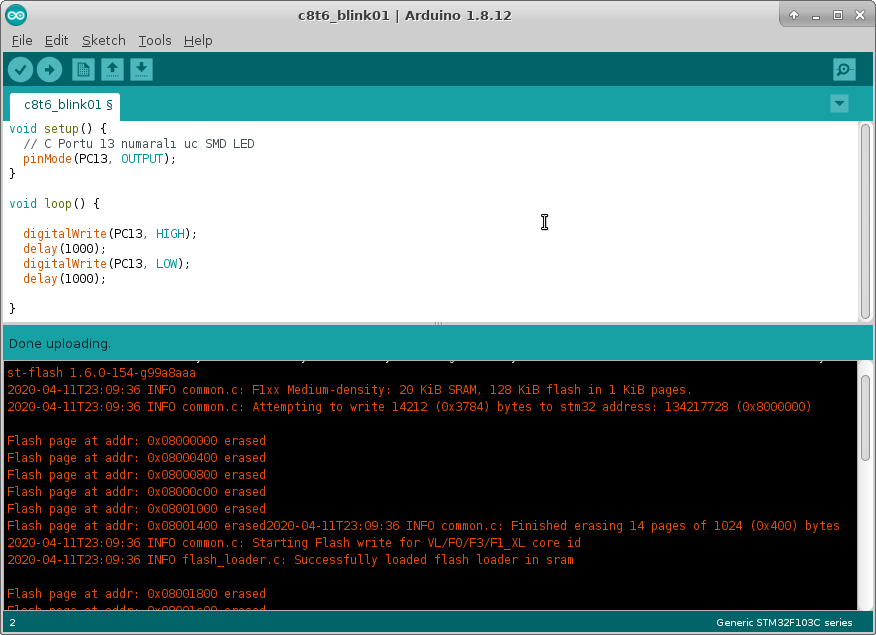876x635 pixels.
Task: Click the window keep-above arrow button
Action: 794,15
